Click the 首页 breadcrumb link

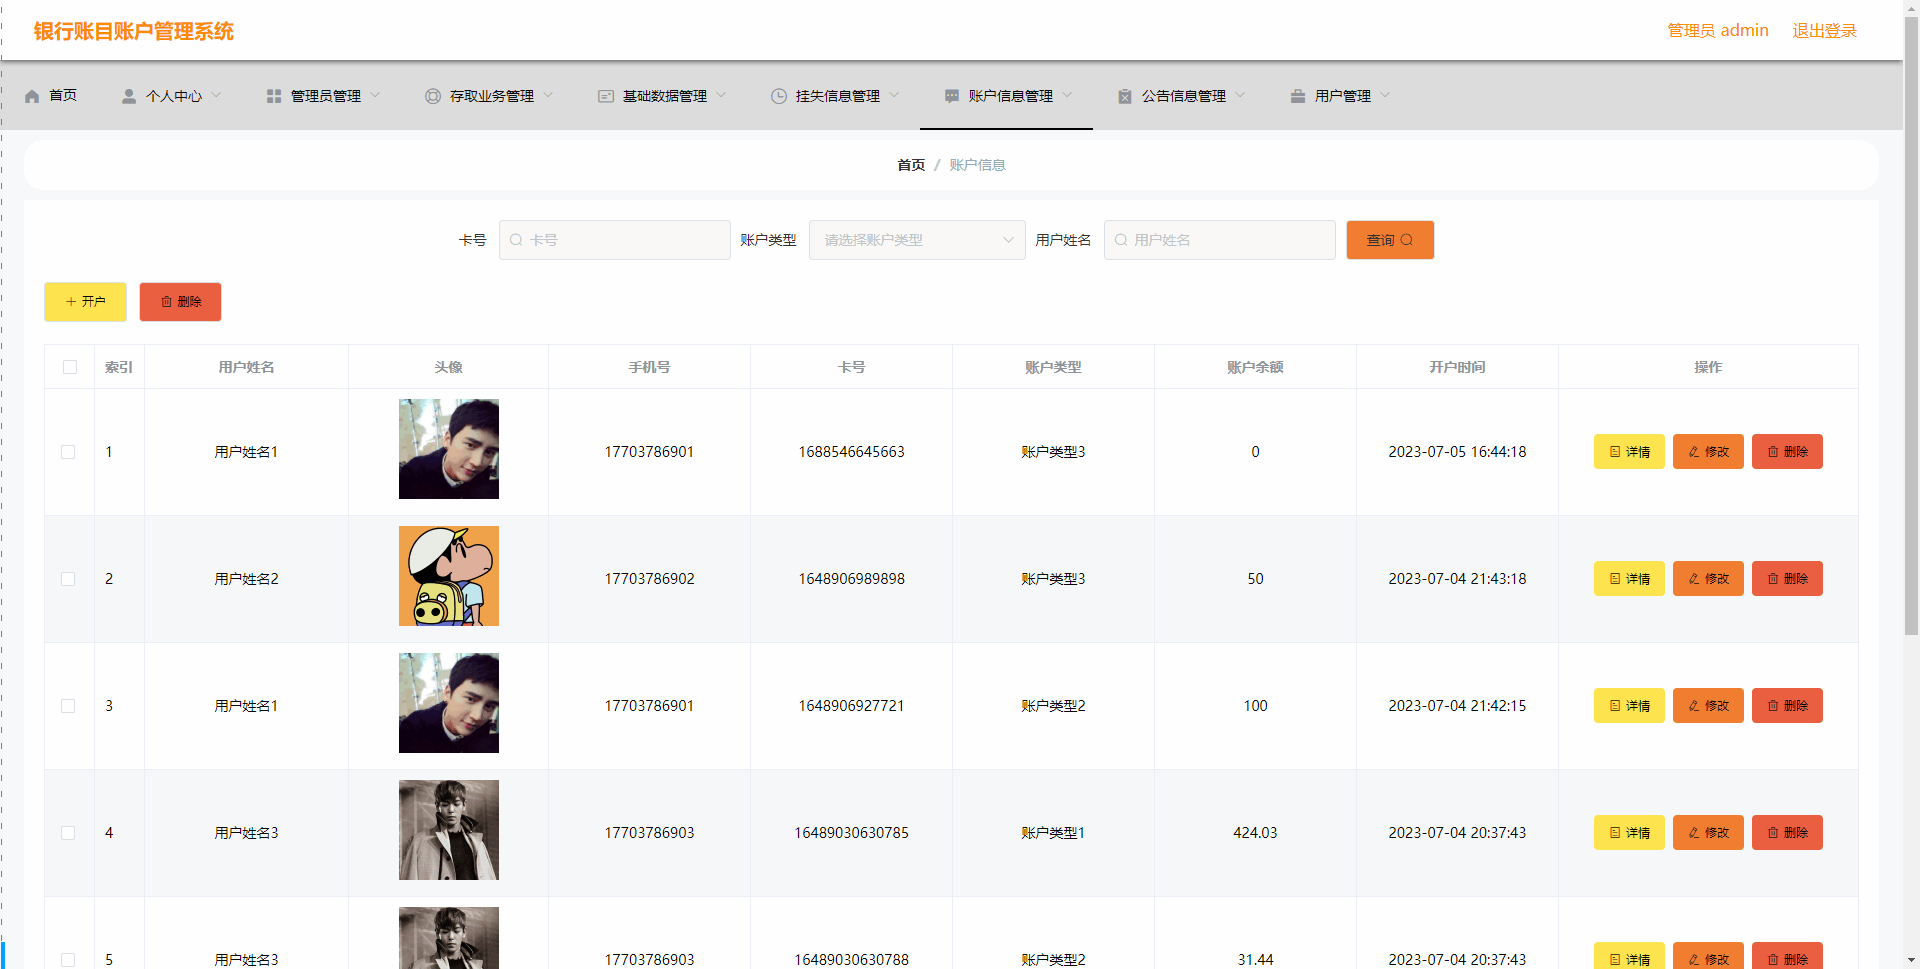tap(911, 165)
